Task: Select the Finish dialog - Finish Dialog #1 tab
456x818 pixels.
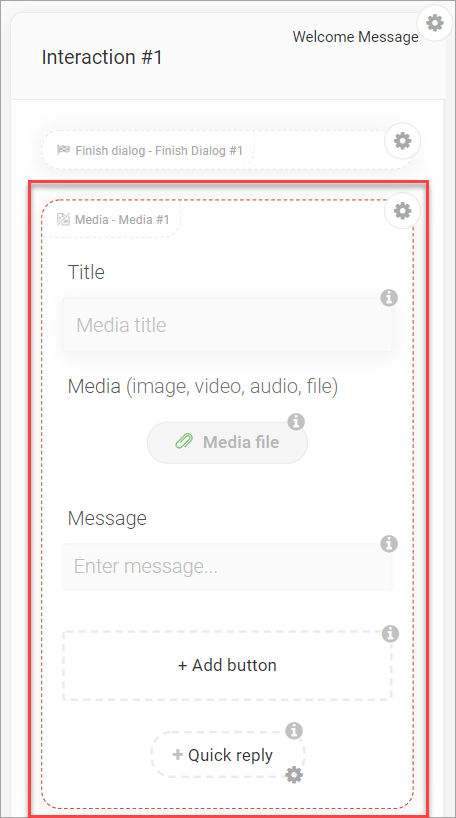Action: pyautogui.click(x=149, y=150)
